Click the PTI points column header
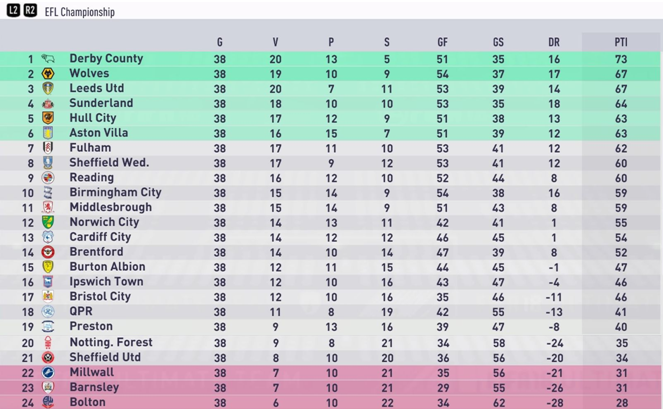Screen dimensions: 663x409 (621, 42)
